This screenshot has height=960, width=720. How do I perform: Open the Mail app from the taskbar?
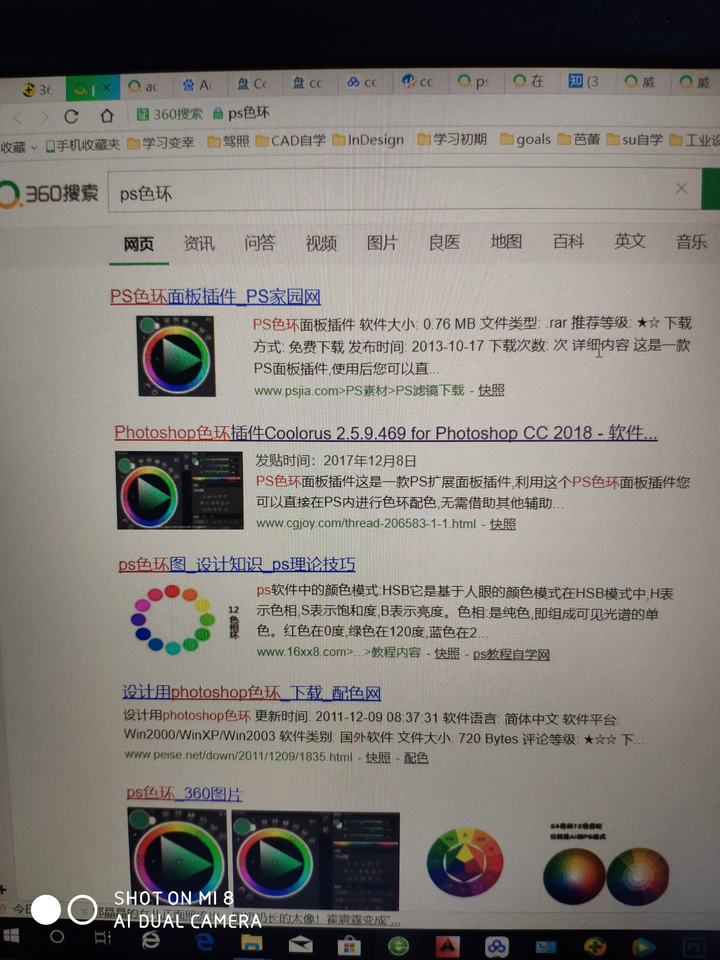(x=301, y=945)
